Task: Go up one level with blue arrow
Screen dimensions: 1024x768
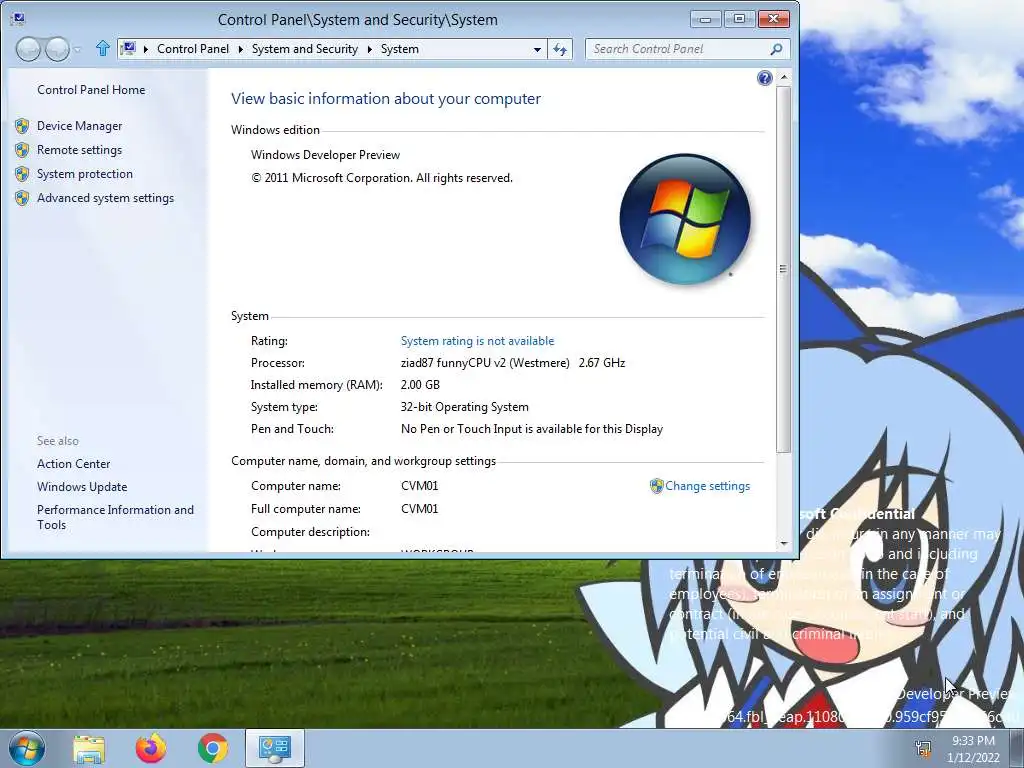Action: (x=103, y=48)
